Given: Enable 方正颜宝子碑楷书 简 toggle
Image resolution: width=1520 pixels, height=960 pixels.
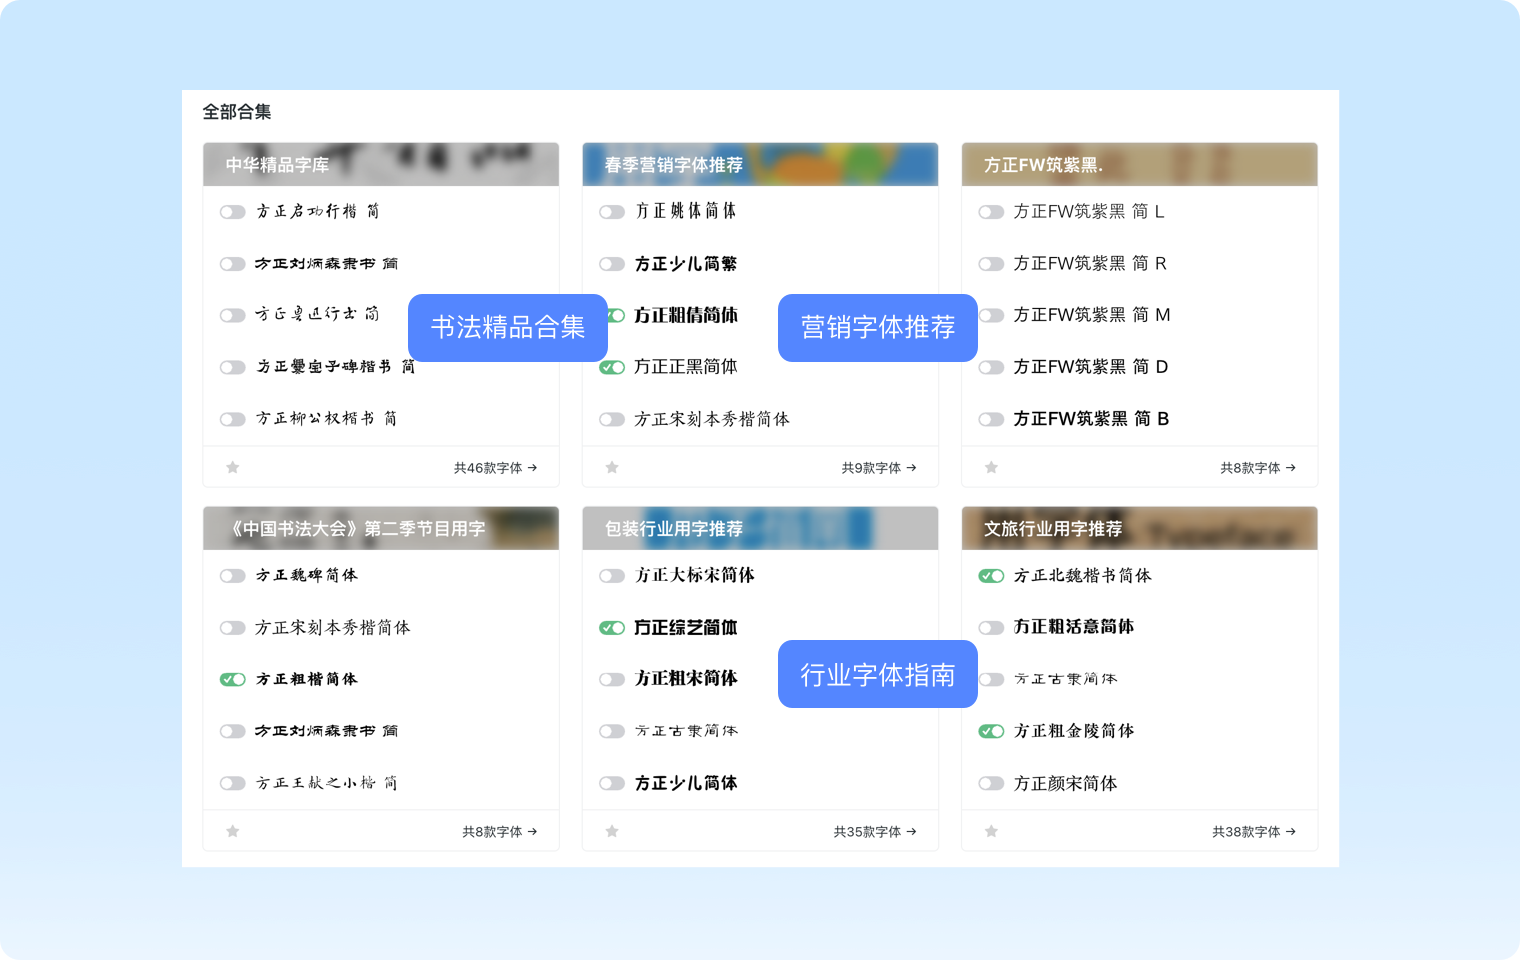Looking at the screenshot, I should coord(233,367).
